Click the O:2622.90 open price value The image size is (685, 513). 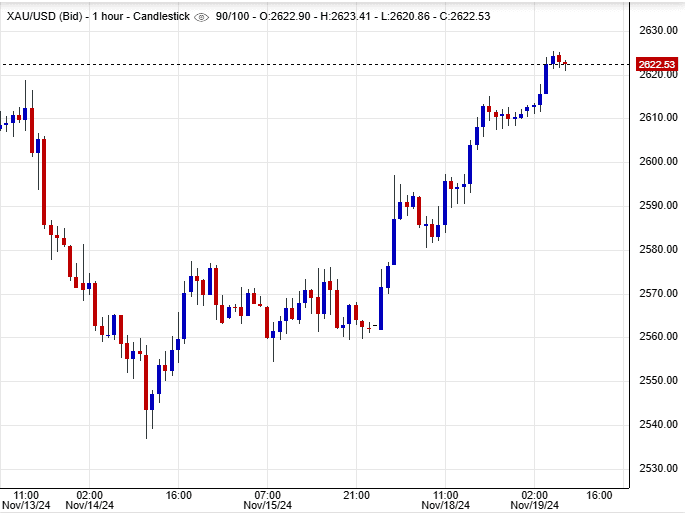point(291,17)
